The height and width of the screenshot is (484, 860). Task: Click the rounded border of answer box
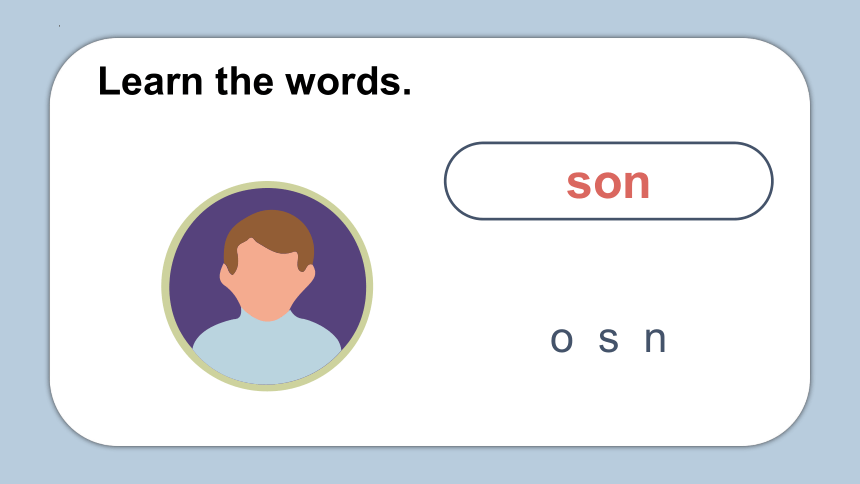pos(608,143)
